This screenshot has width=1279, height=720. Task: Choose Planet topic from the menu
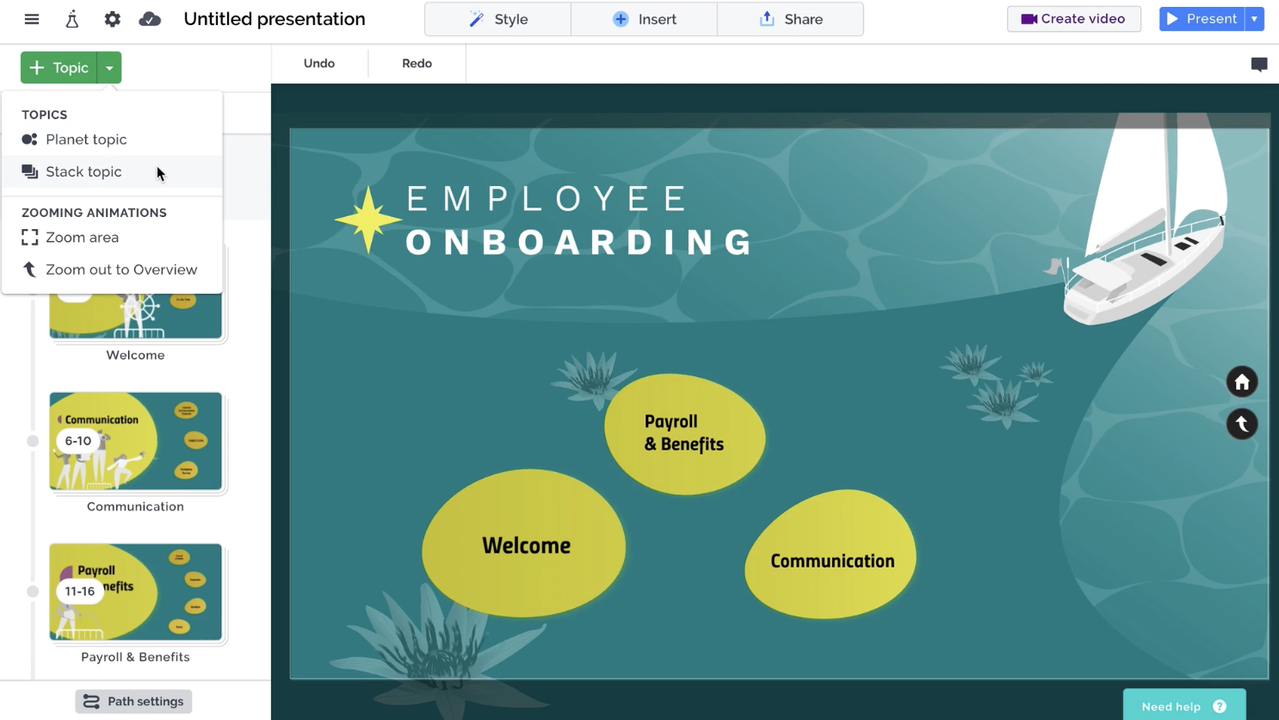point(112,139)
